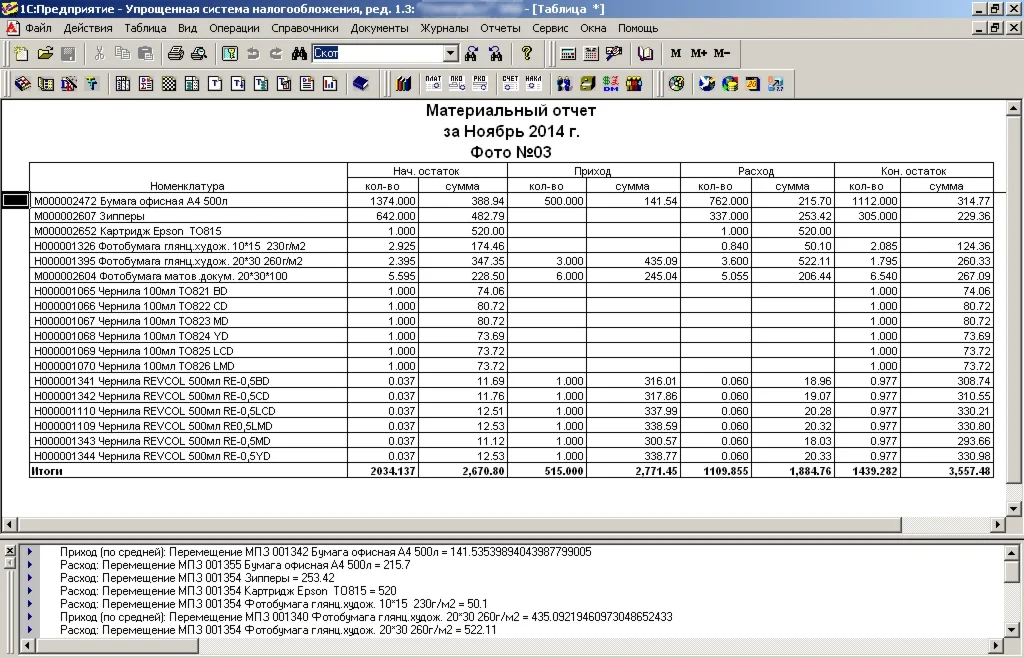Click the M- memory subtract button
Viewport: 1024px width, 658px height.
[x=722, y=53]
